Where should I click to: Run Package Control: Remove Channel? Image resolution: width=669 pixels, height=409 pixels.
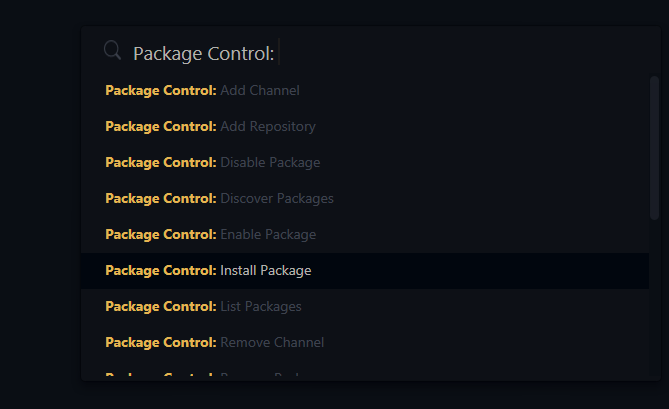click(272, 343)
